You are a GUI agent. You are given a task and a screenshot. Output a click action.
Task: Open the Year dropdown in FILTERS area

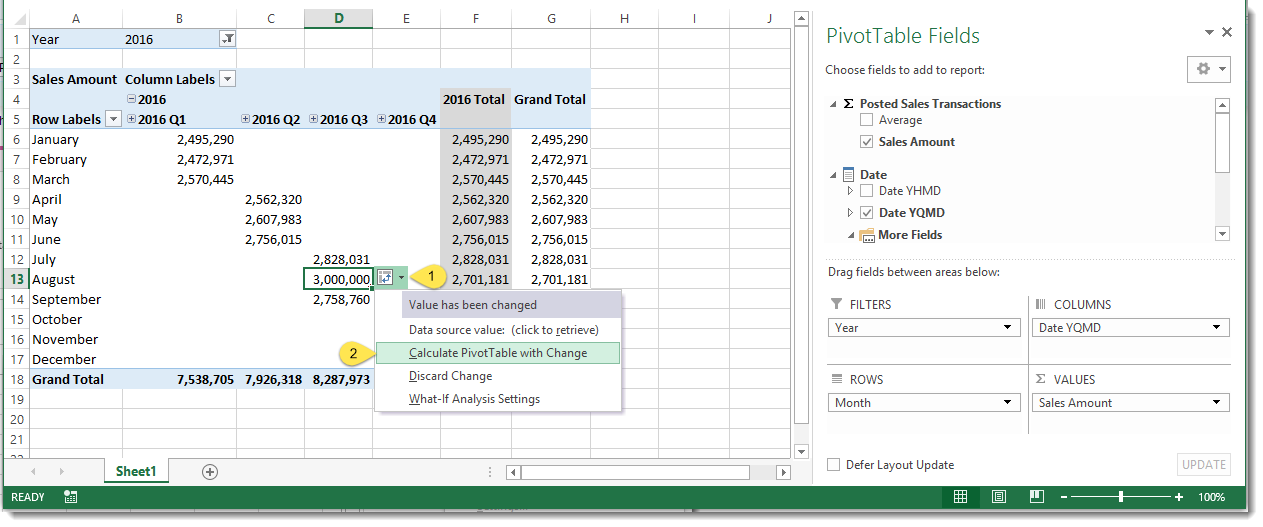[1008, 328]
